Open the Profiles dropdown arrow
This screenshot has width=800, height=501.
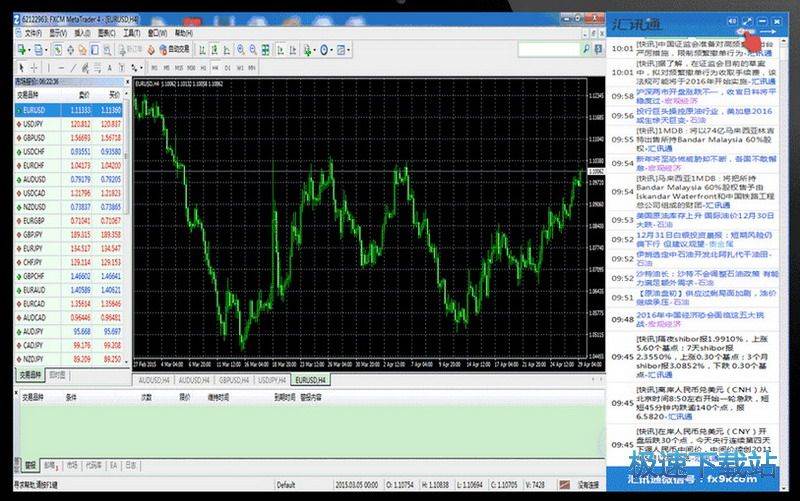coord(46,50)
